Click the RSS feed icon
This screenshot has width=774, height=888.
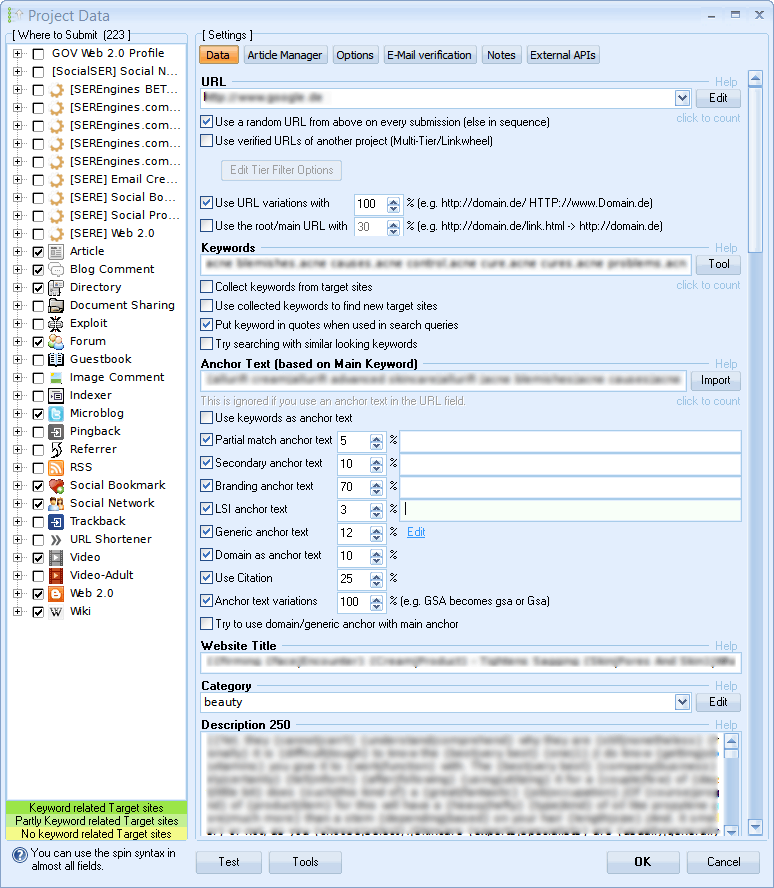pos(56,467)
